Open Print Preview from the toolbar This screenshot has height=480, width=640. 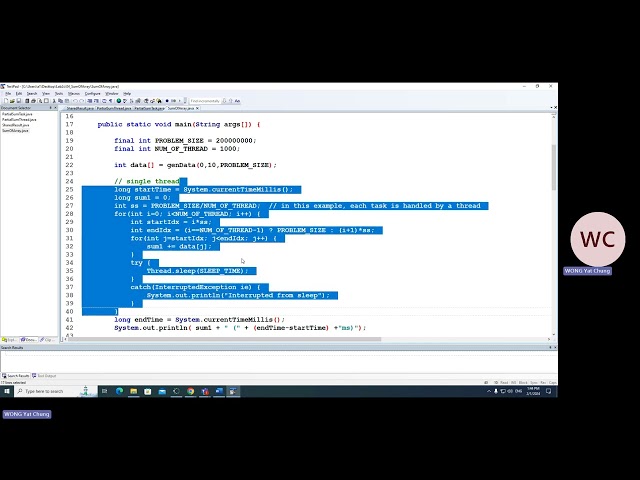click(40, 101)
